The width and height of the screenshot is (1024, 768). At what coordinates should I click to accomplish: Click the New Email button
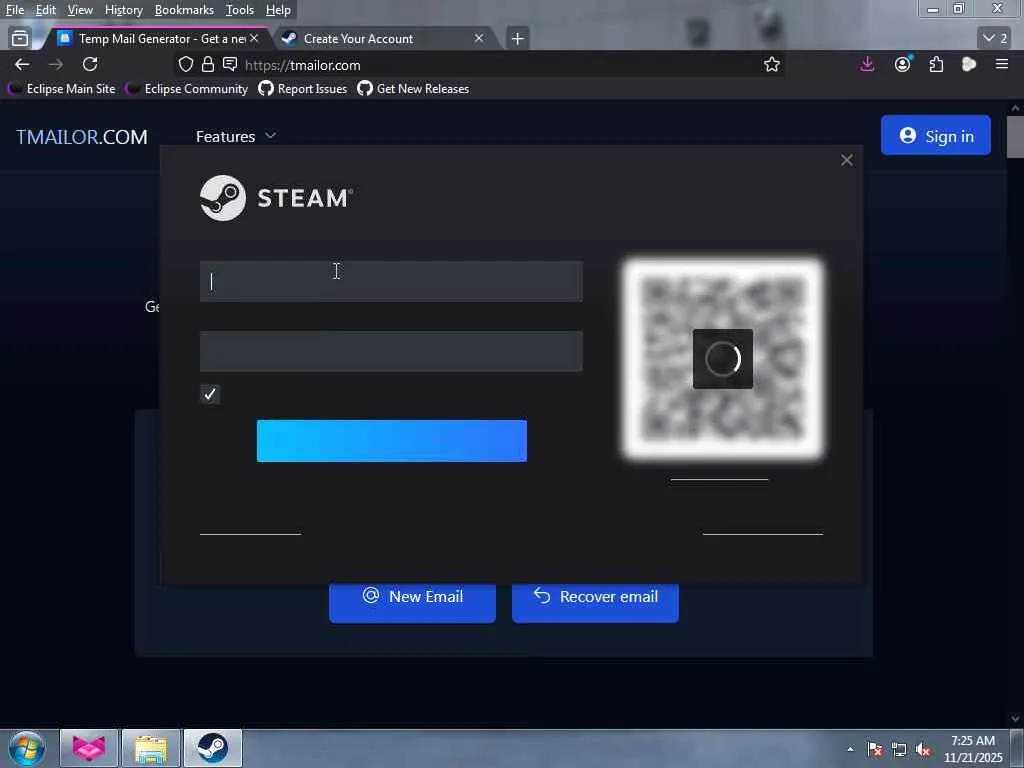412,601
